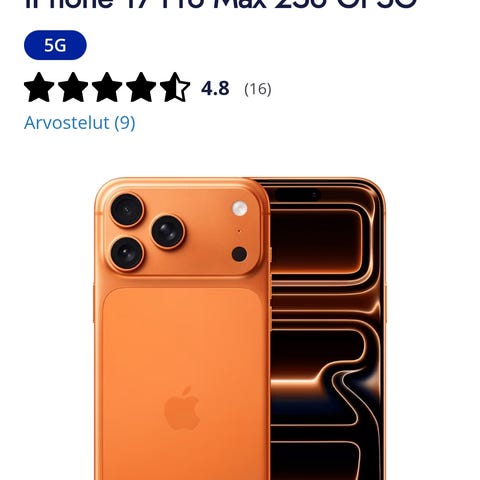Open the (16) ratings count
The image size is (480, 480).
tap(258, 89)
